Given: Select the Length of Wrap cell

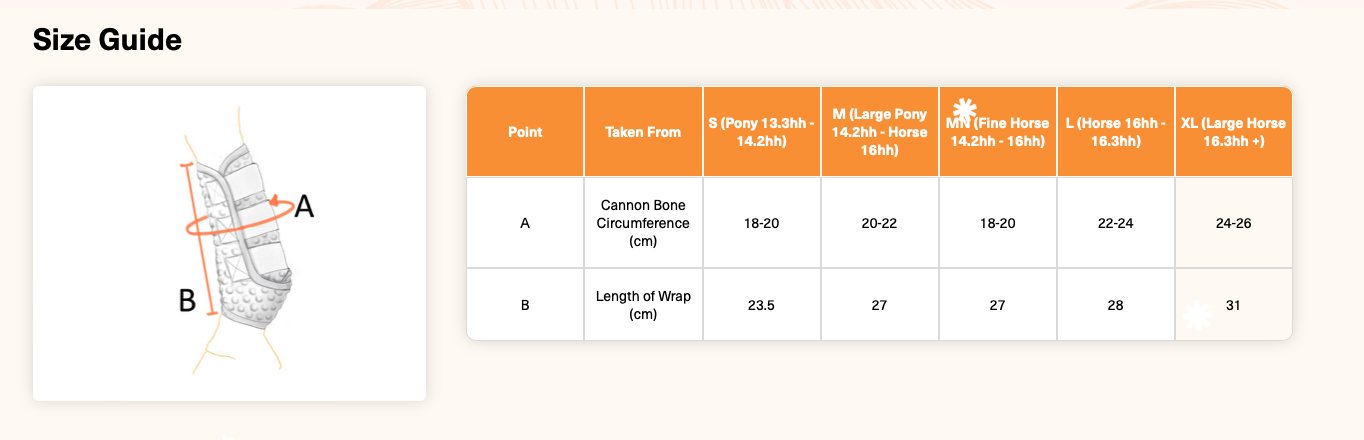Looking at the screenshot, I should pos(643,305).
